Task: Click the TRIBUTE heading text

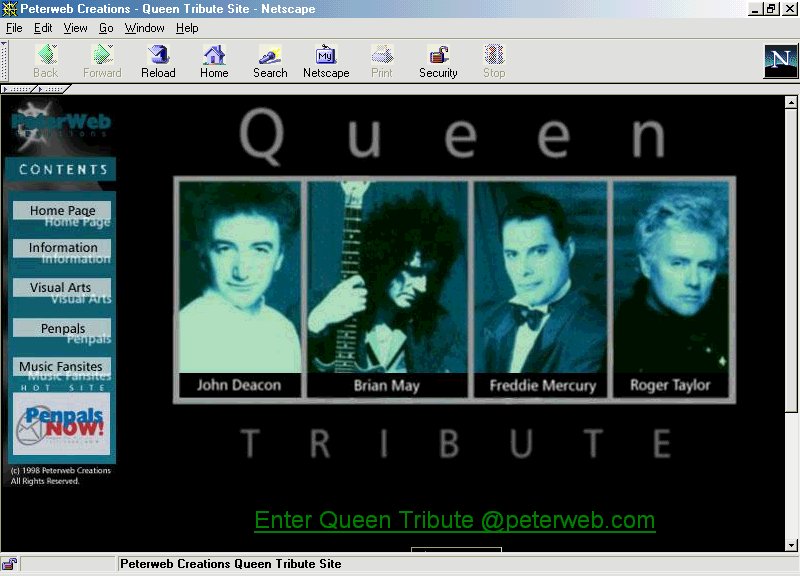Action: click(455, 443)
